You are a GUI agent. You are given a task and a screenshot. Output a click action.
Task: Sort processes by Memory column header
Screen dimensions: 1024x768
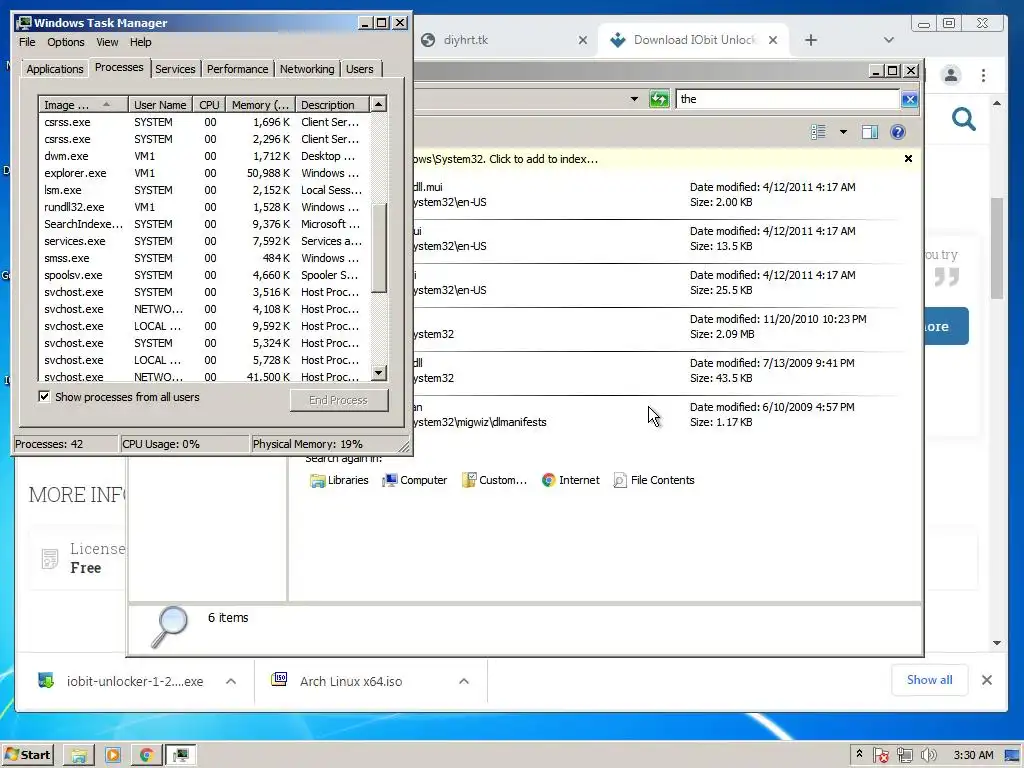point(260,104)
